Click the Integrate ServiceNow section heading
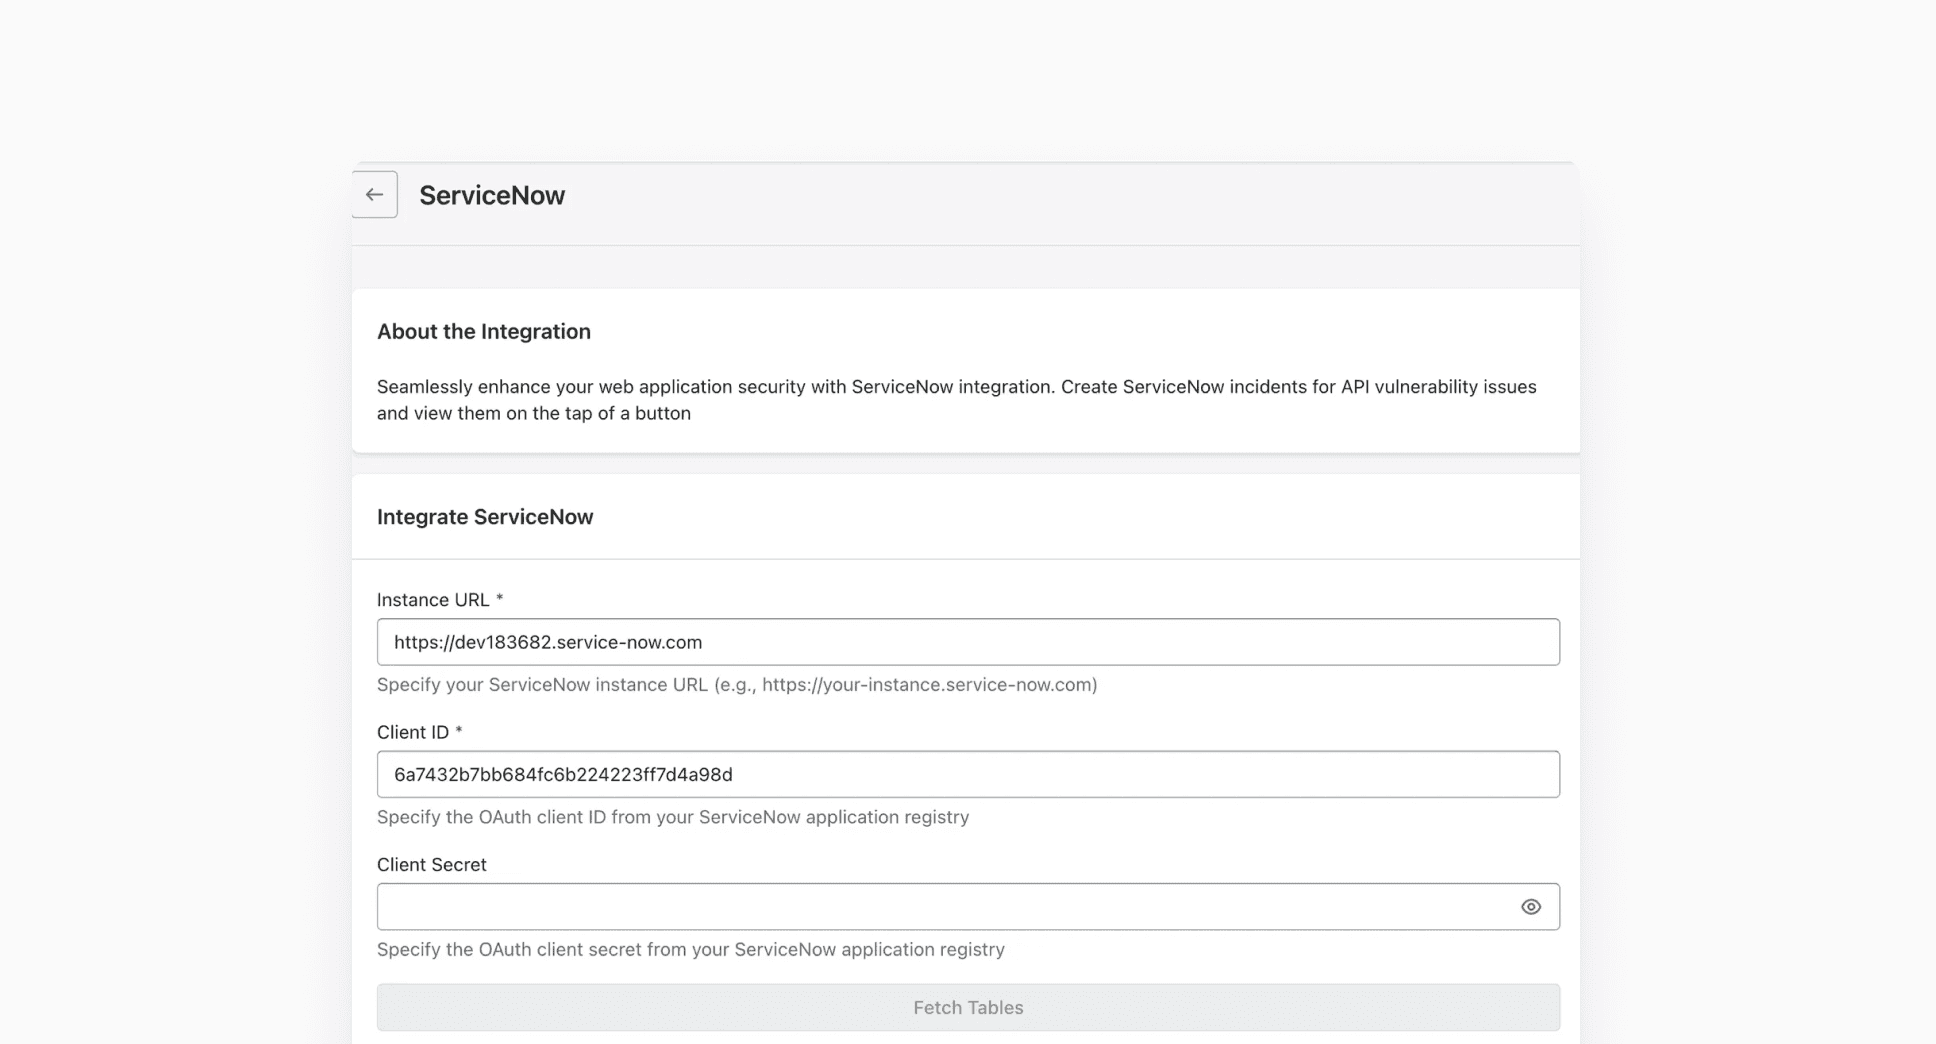The image size is (1936, 1044). 485,517
